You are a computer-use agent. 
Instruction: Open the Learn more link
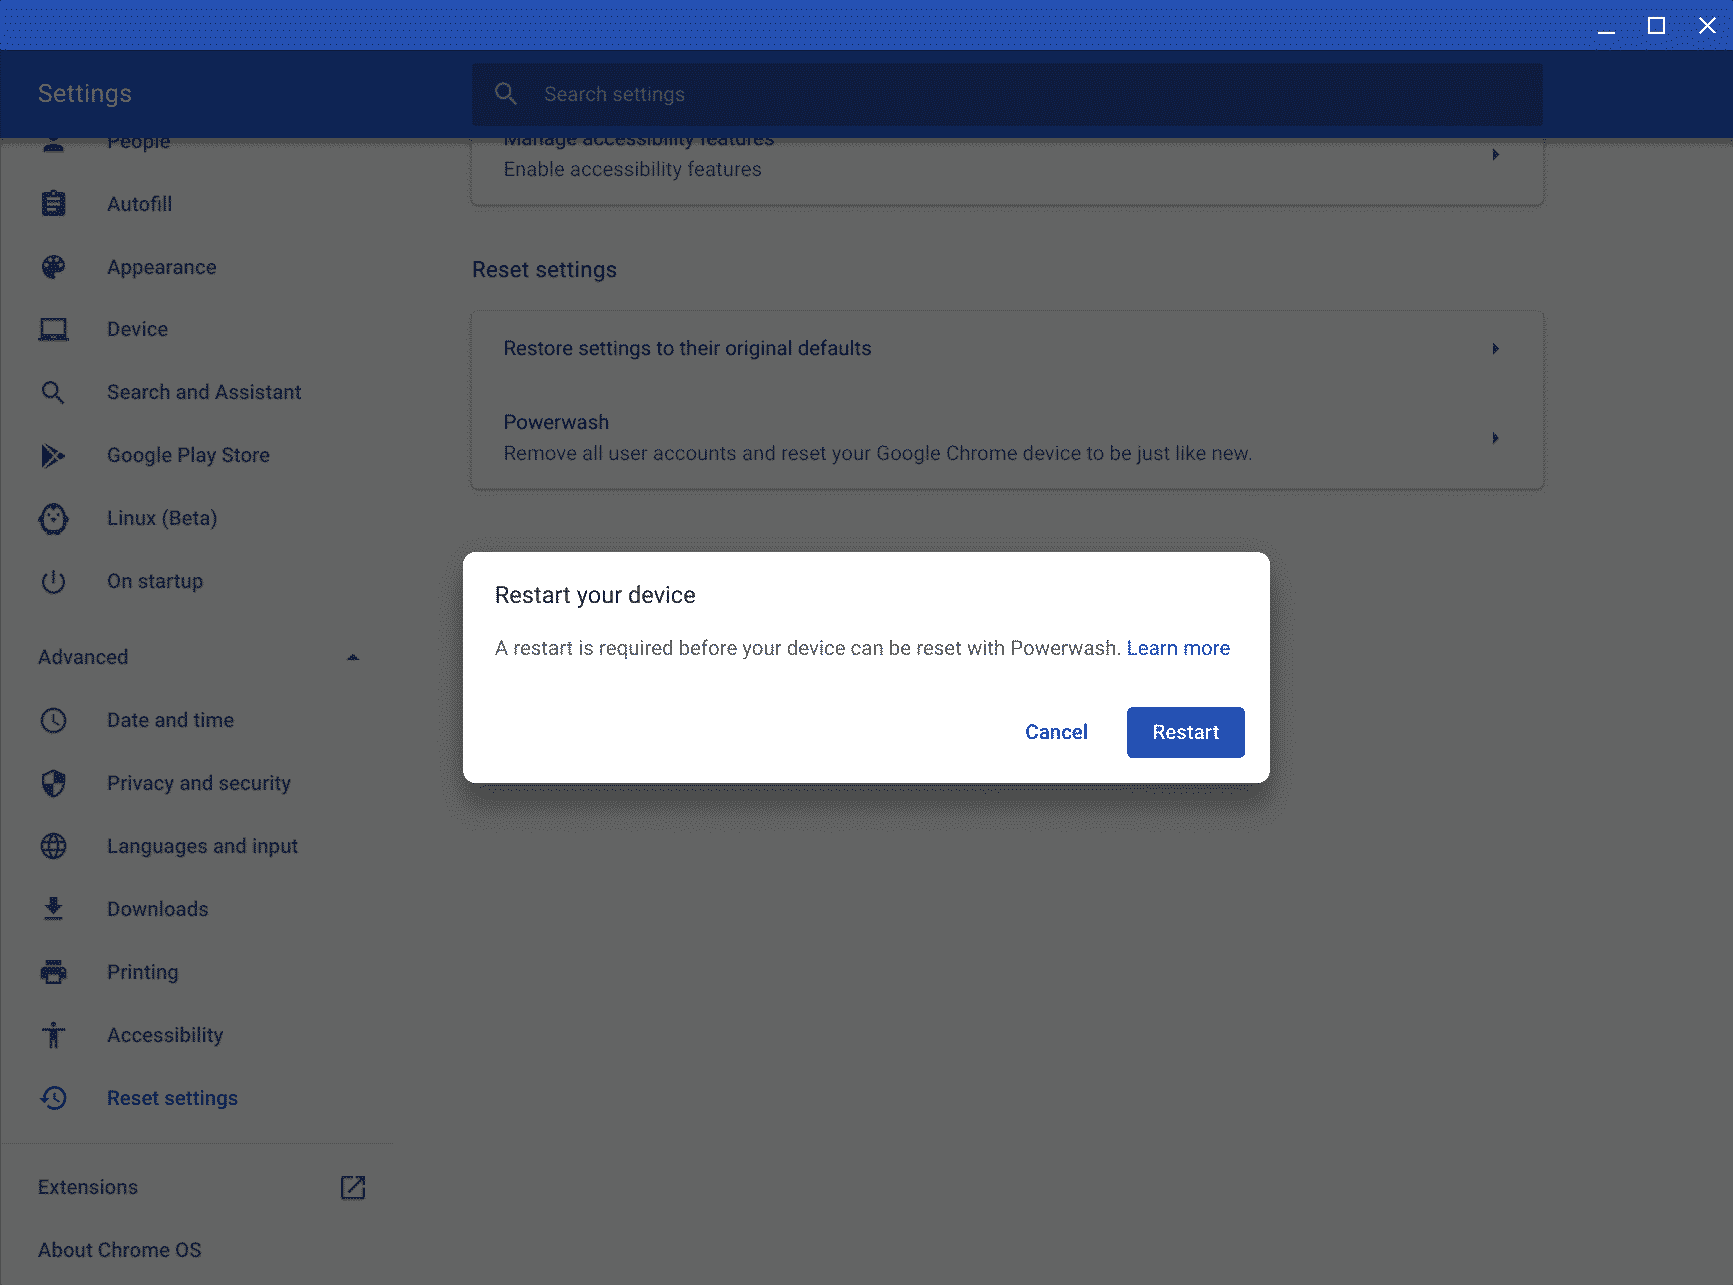[1178, 648]
